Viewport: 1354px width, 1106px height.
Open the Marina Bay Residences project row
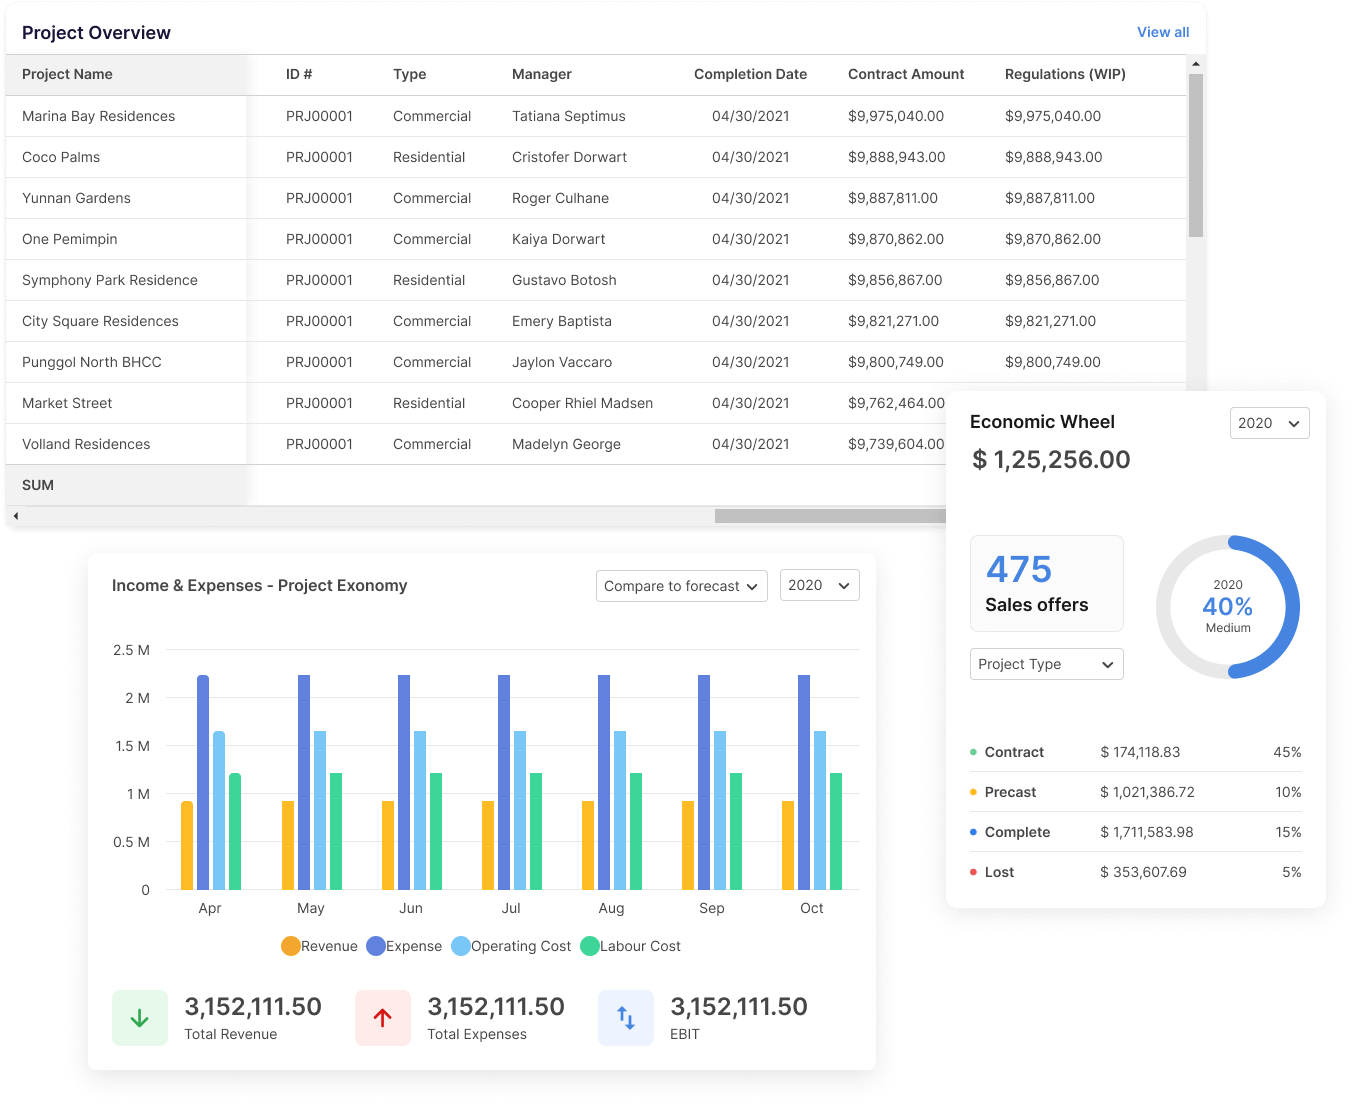click(x=99, y=116)
